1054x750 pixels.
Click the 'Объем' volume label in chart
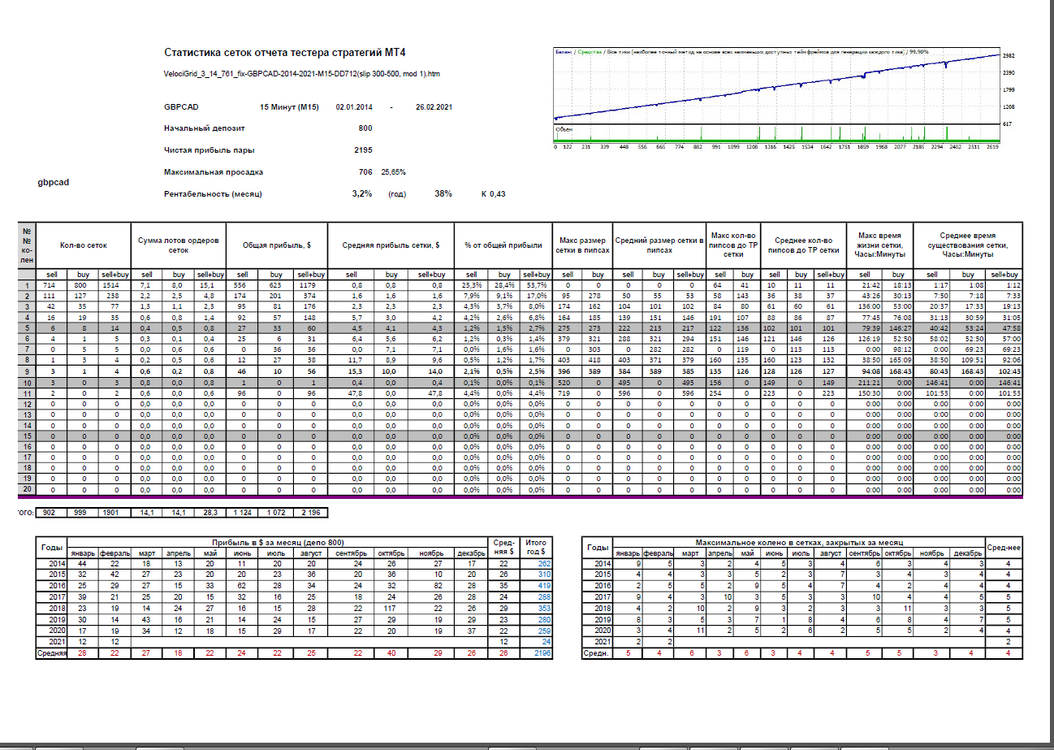[x=565, y=129]
